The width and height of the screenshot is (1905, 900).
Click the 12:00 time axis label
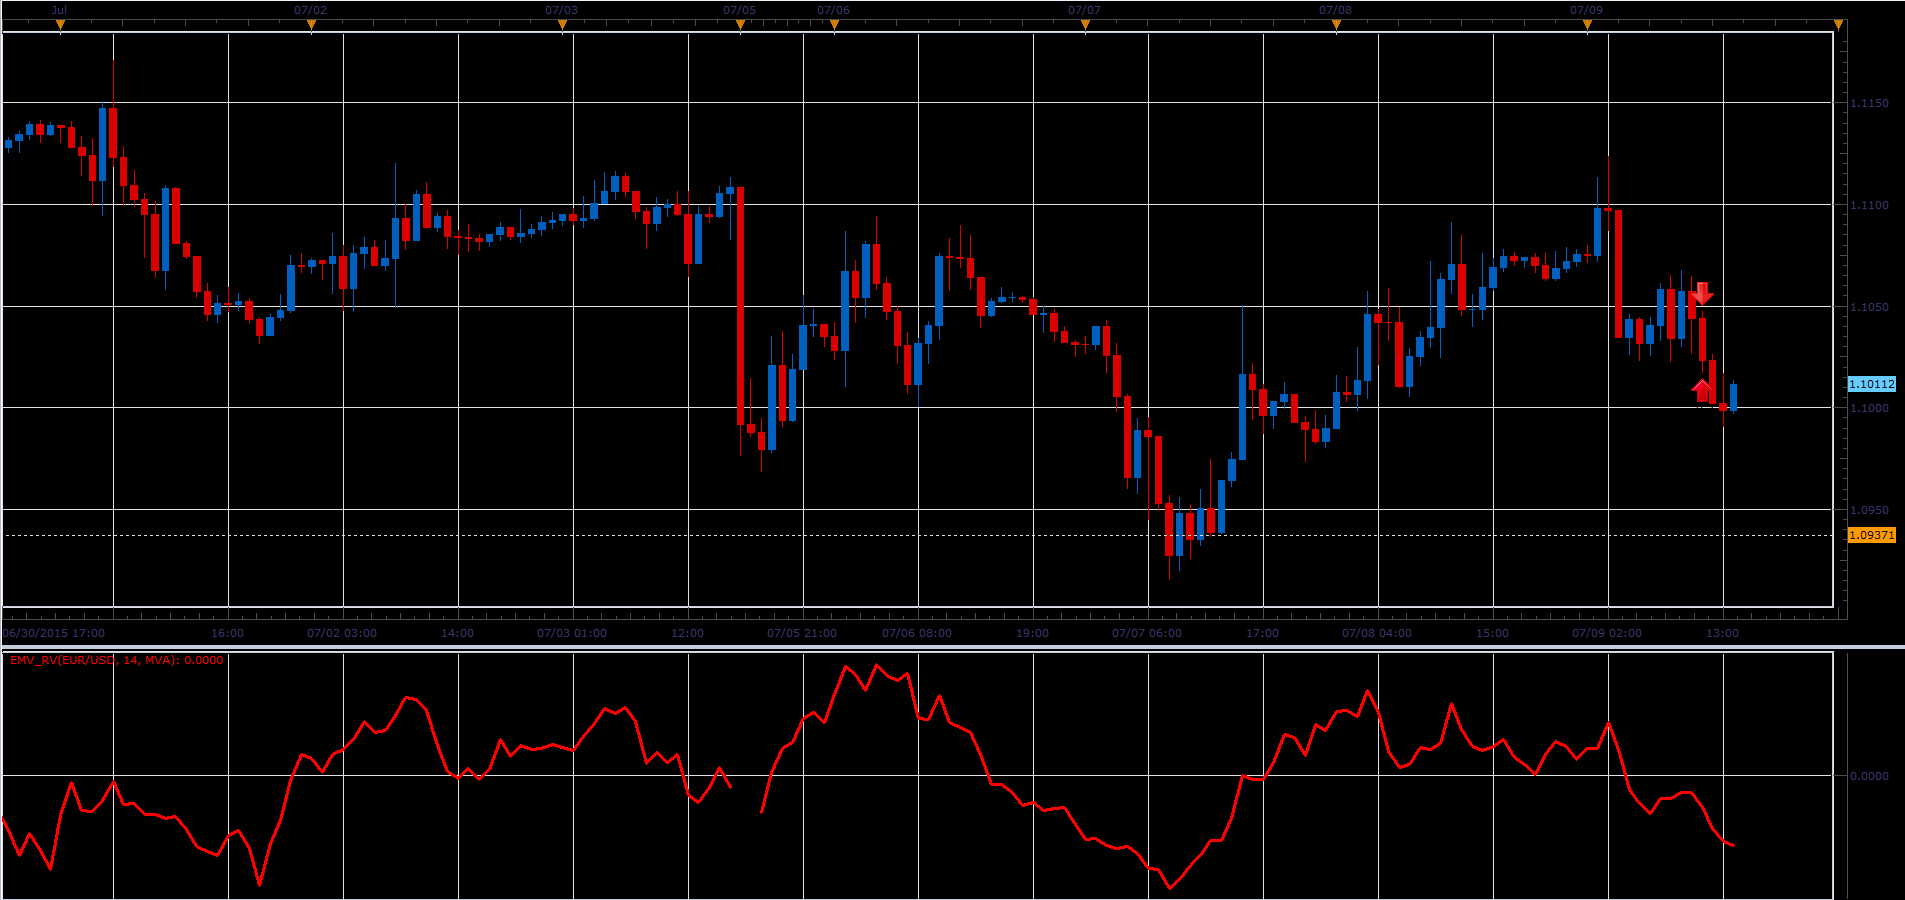[x=687, y=633]
